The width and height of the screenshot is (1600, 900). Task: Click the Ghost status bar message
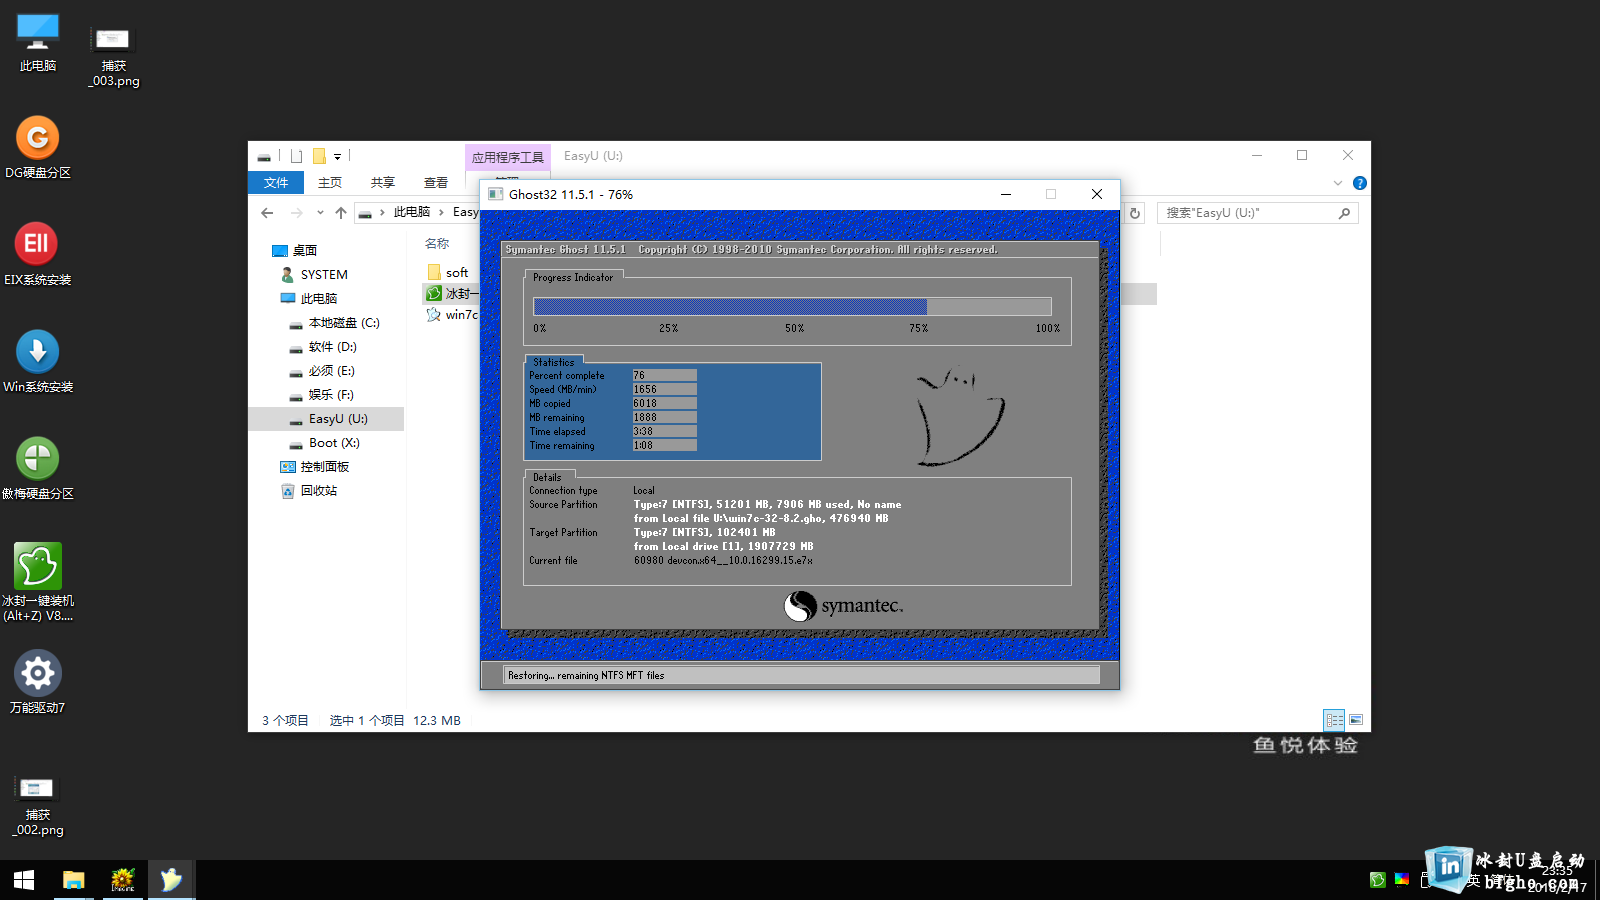[801, 675]
